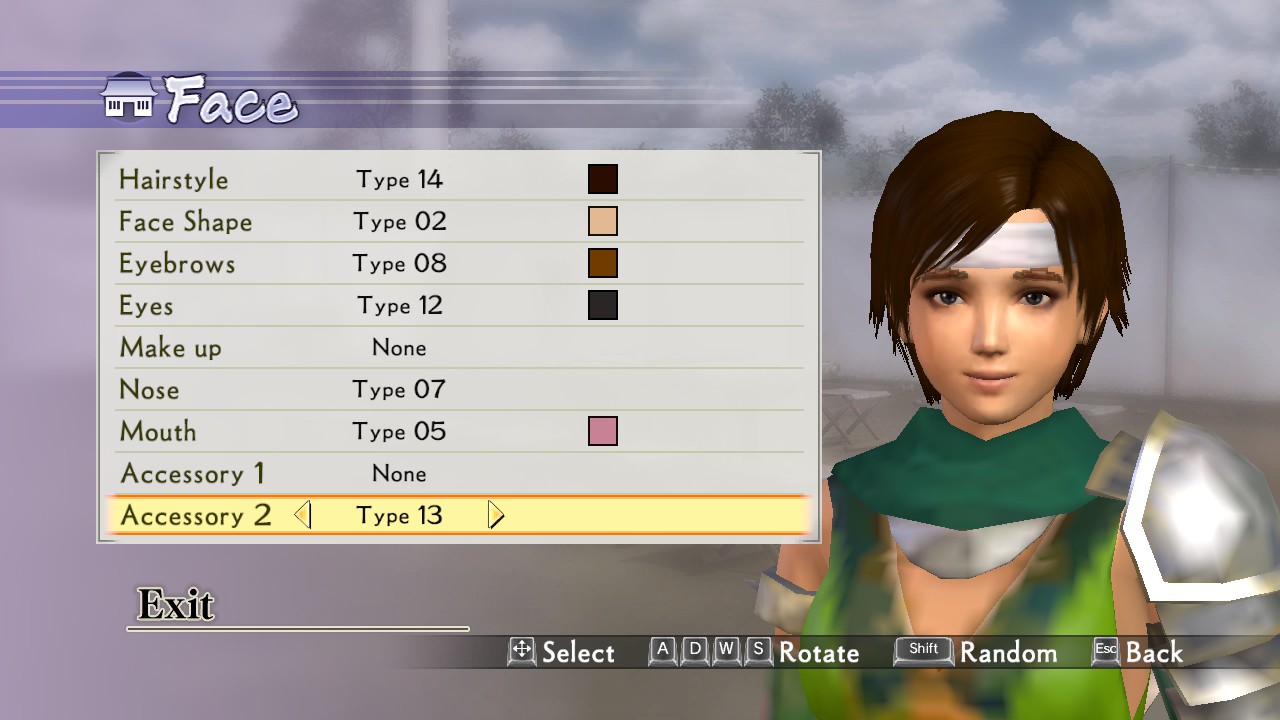Click the D key icon for Rotate
Viewport: 1280px width, 720px height.
click(695, 650)
